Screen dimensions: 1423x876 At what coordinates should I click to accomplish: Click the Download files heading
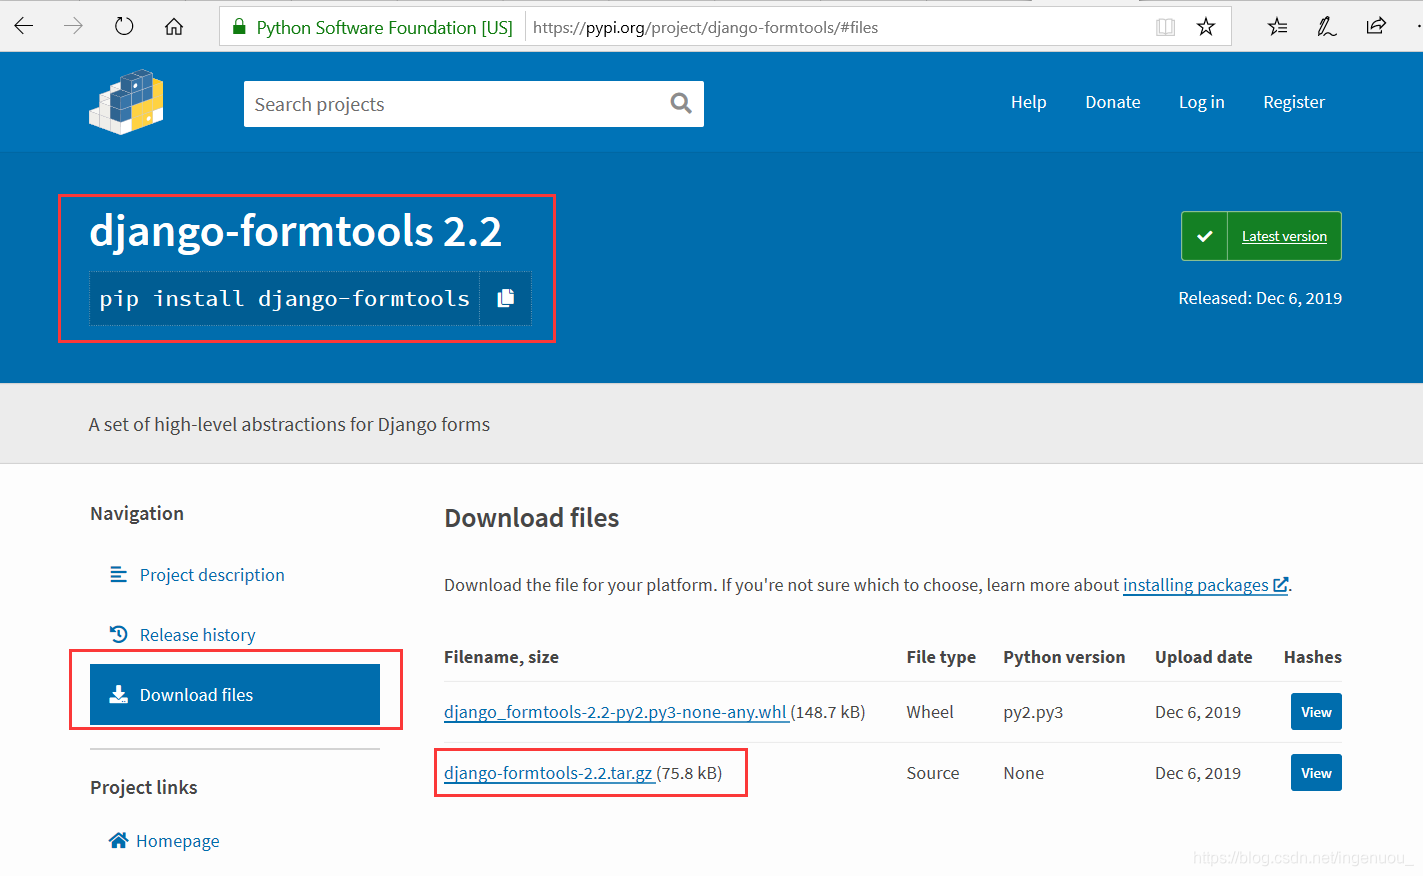532,518
